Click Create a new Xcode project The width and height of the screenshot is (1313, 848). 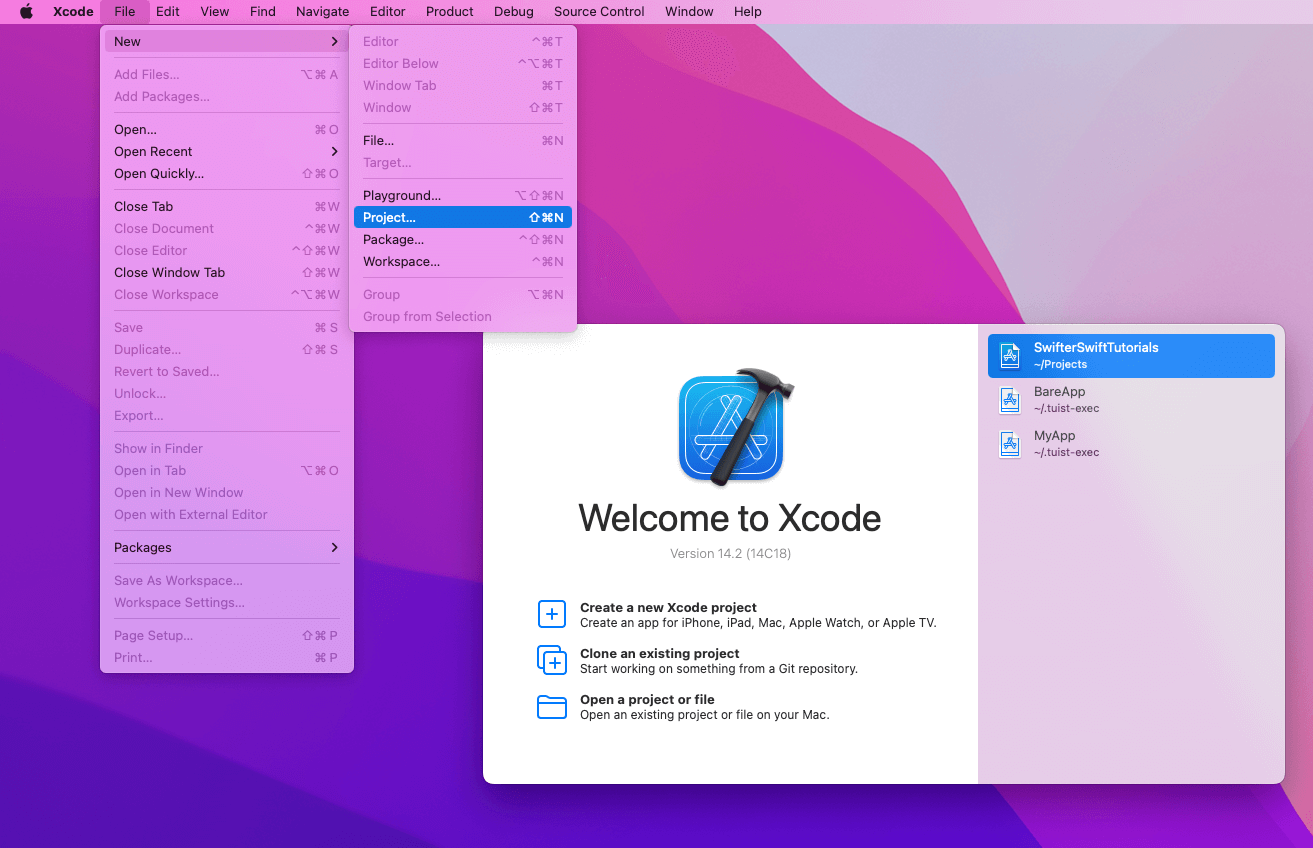pyautogui.click(x=668, y=608)
